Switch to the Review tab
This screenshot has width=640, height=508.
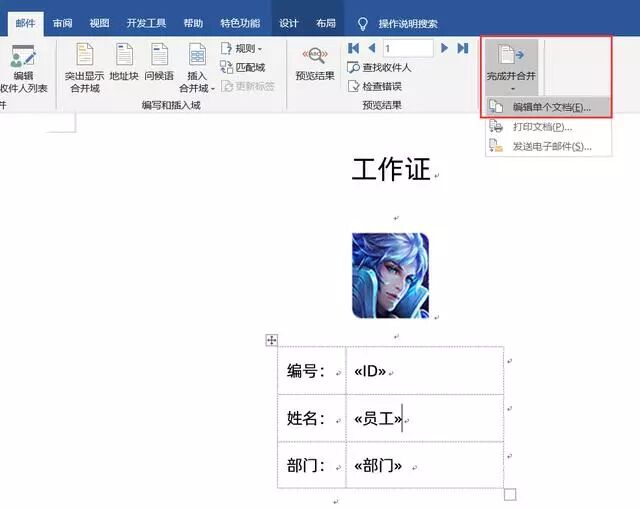click(x=62, y=23)
